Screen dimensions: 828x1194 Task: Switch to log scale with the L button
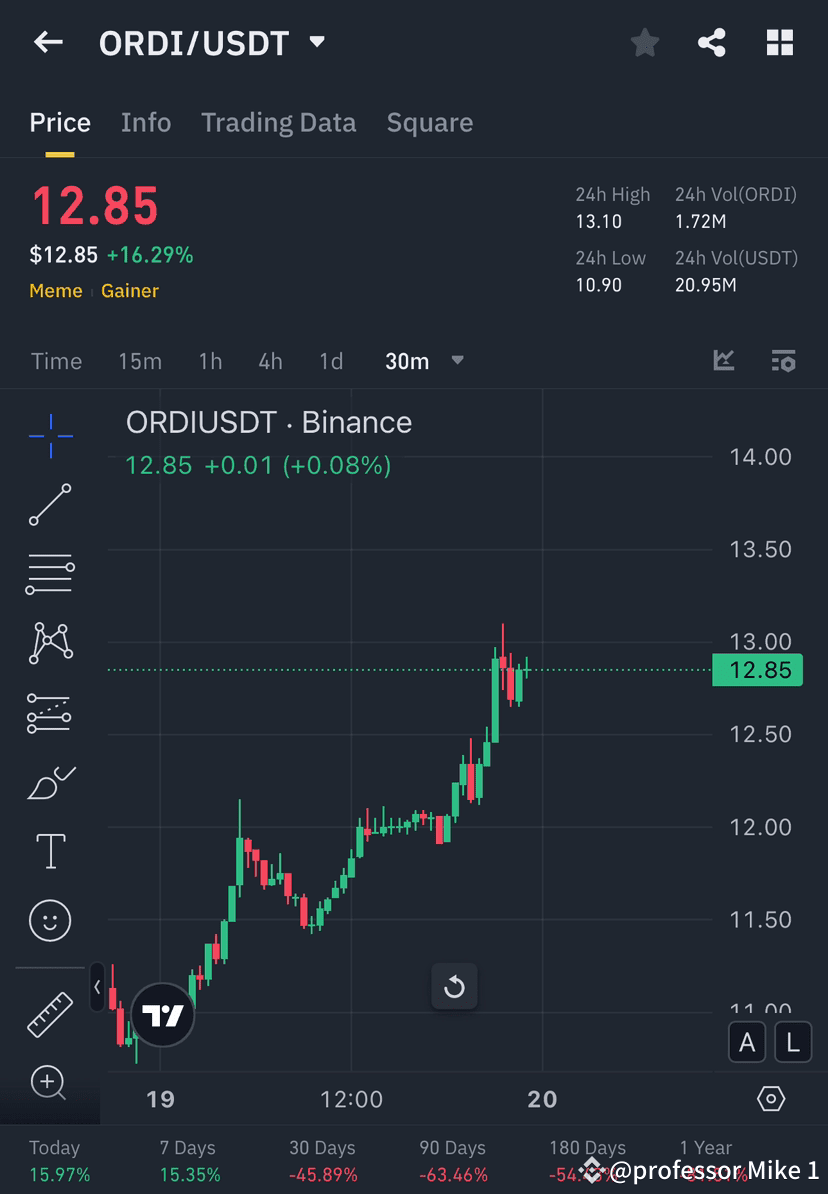pos(792,1042)
